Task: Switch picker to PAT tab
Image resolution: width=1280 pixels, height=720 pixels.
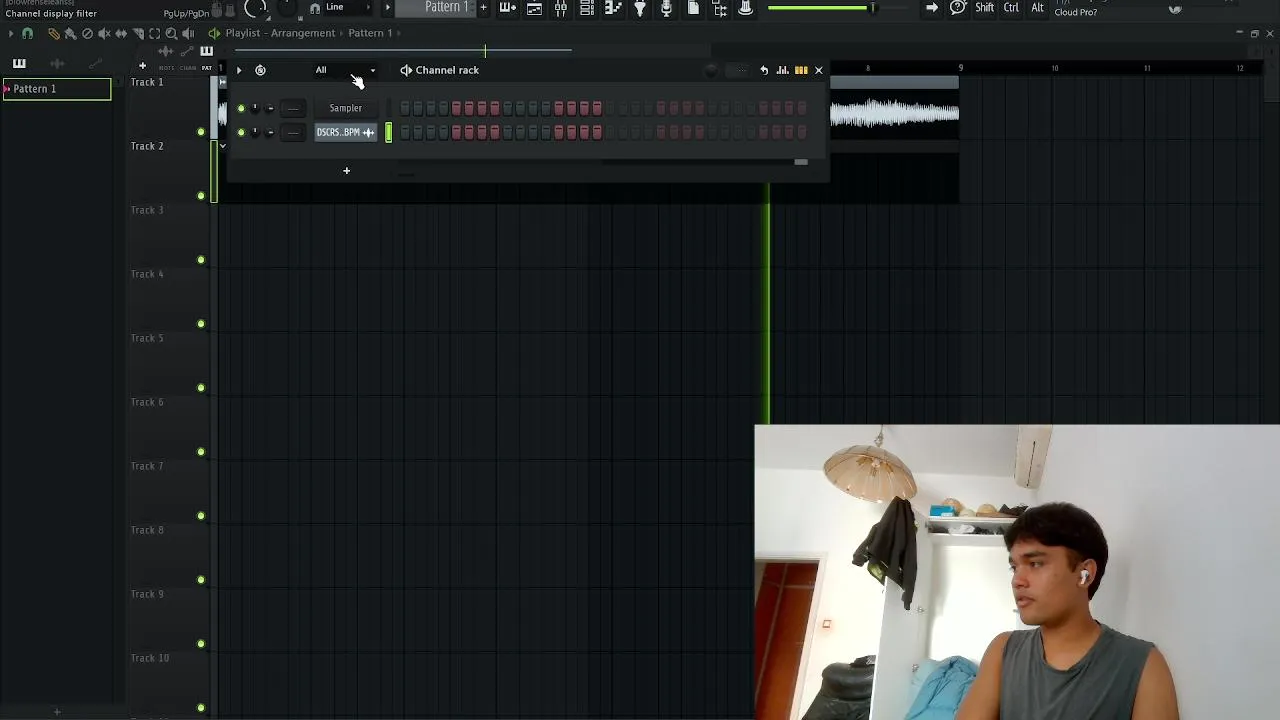Action: [x=207, y=68]
